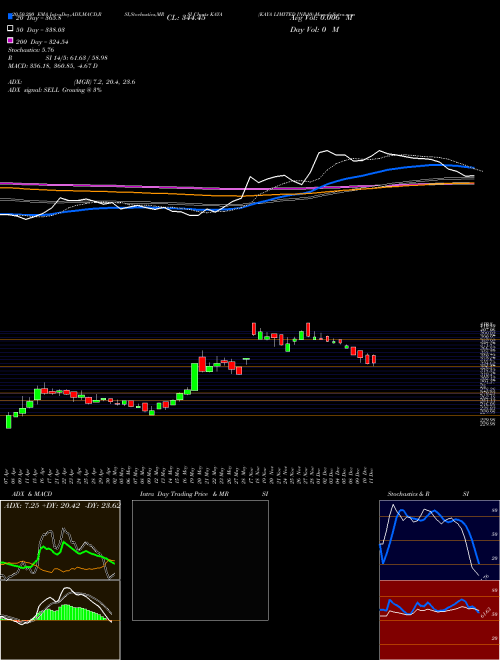Click the ADX: 7.25 +DY: 20.42 -DY: 23.62 header
Image resolution: width=500 pixels, height=660 pixels.
62,505
